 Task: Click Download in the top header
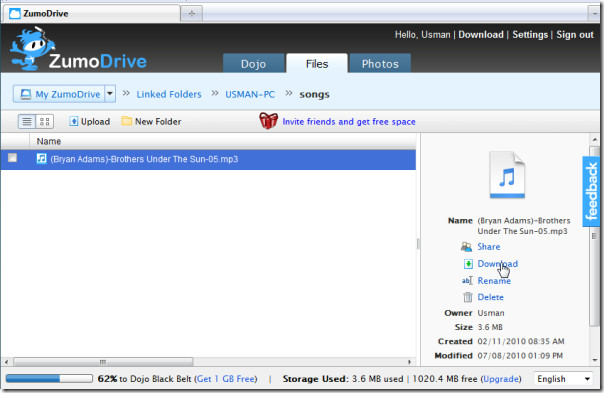tap(481, 35)
